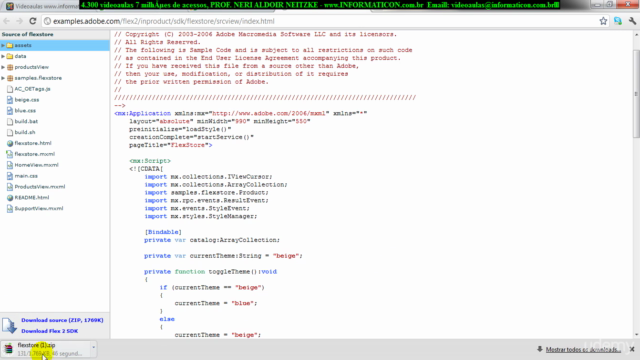Click the Videoaulas tab favicon

(9, 7)
